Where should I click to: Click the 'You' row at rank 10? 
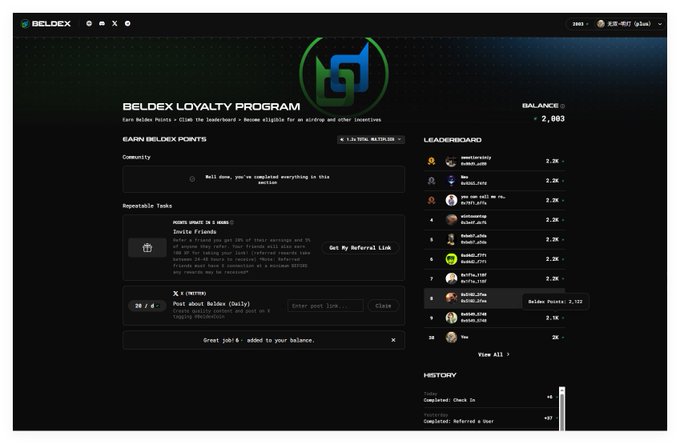pyautogui.click(x=494, y=337)
